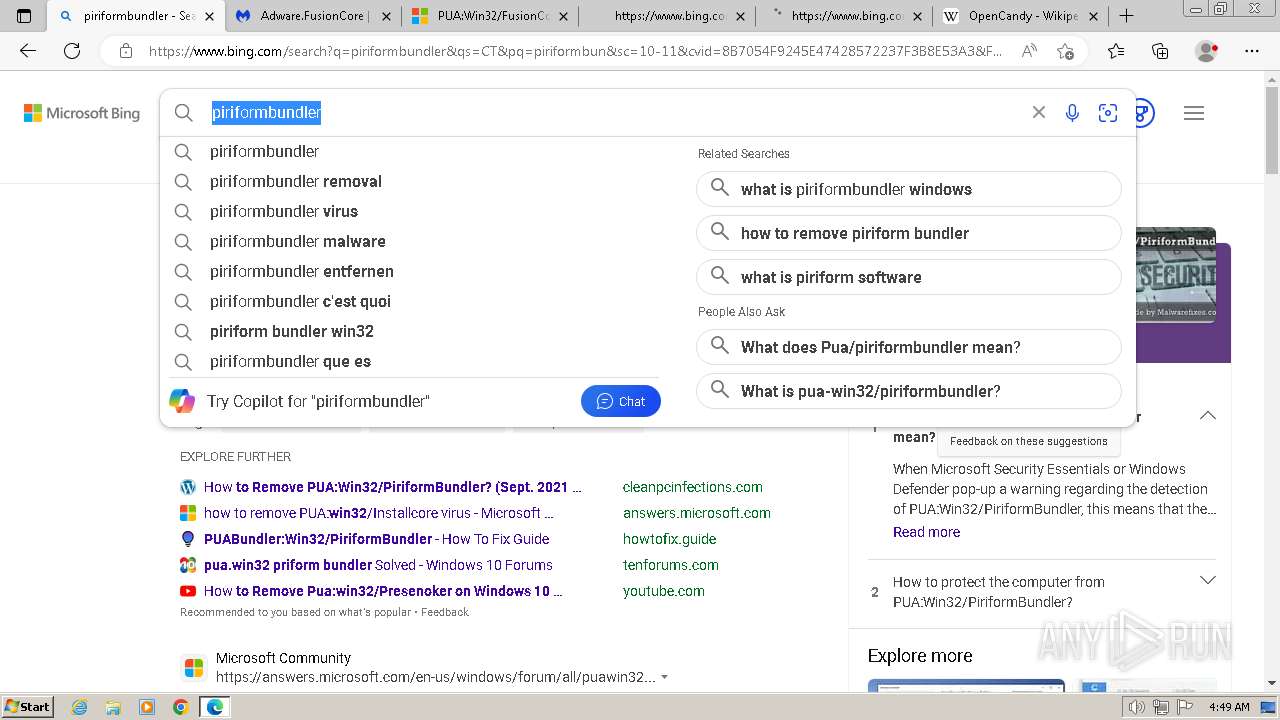Image resolution: width=1280 pixels, height=720 pixels.
Task: Click the search magnifier in Bing box
Action: [x=184, y=113]
